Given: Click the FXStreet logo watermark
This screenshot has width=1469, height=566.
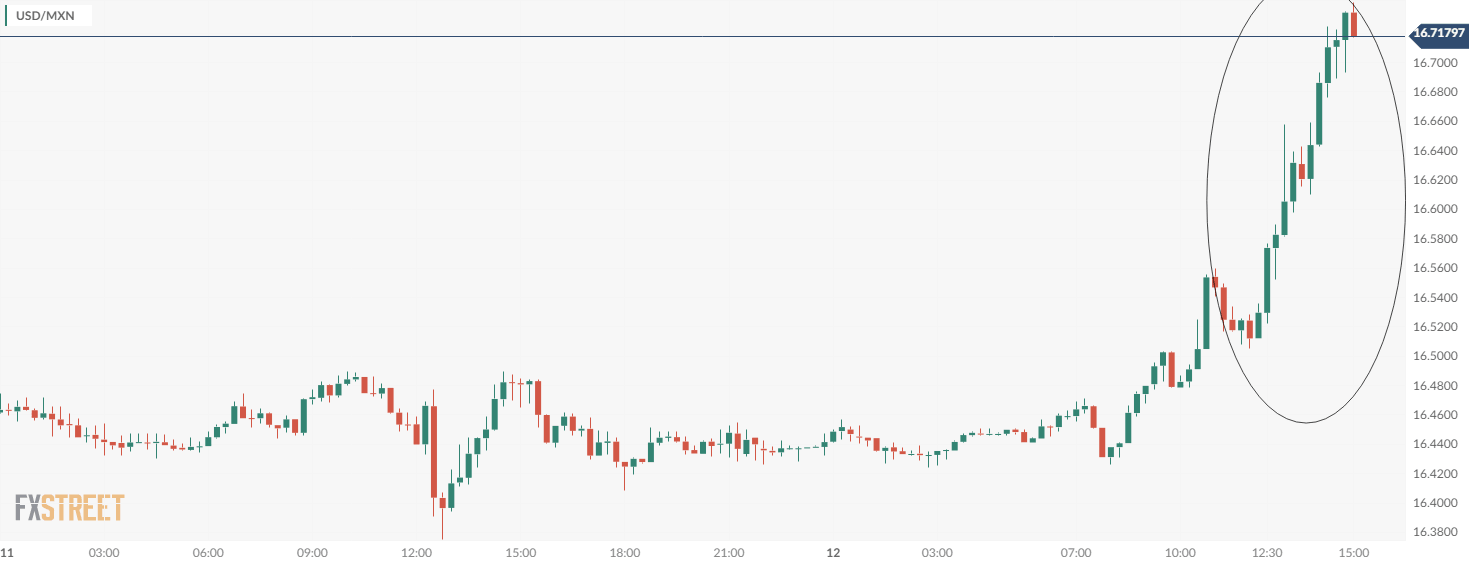Looking at the screenshot, I should pyautogui.click(x=69, y=508).
